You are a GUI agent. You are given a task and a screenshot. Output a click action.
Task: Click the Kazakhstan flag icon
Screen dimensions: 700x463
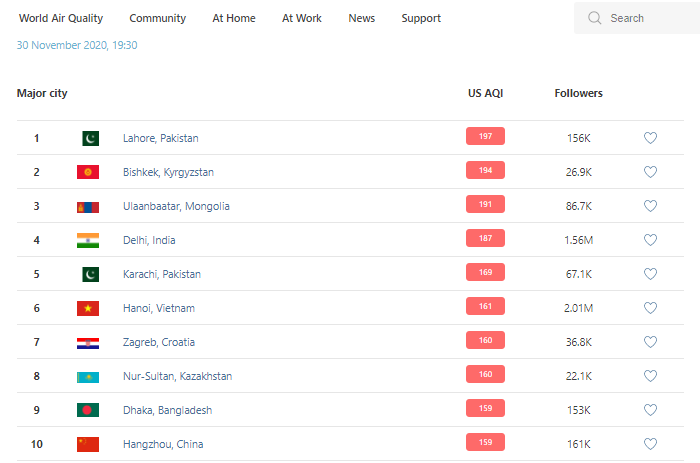[x=88, y=376]
